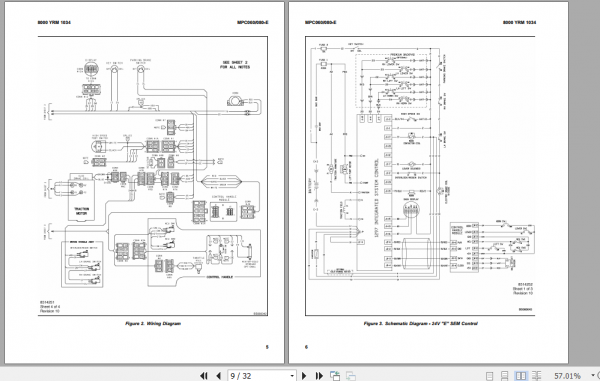Open the page number dropdown arrow
The image size is (600, 381).
coord(292,376)
